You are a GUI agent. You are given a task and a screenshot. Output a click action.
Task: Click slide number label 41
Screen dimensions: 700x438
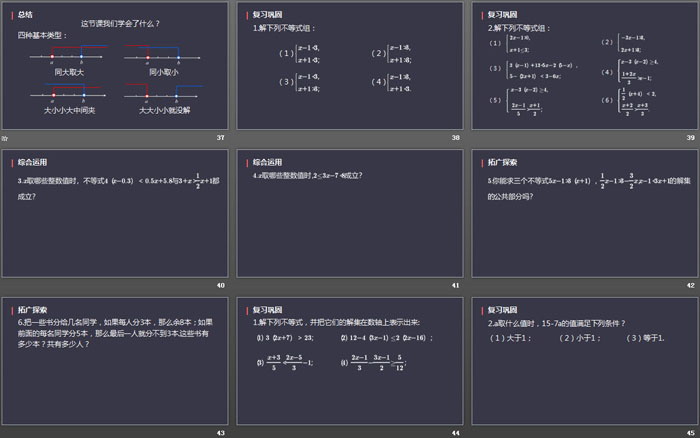click(x=455, y=285)
